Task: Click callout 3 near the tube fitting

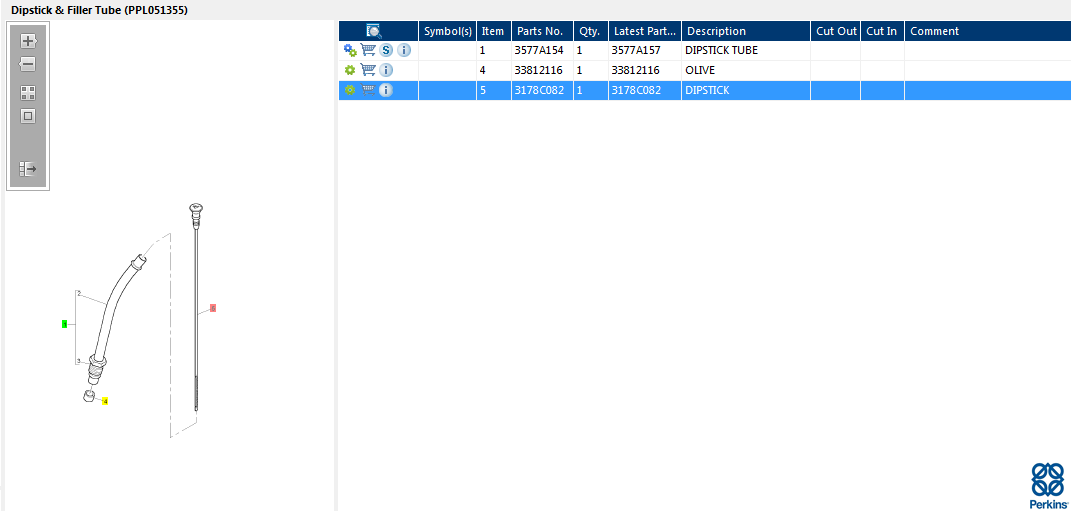Action: pos(79,361)
